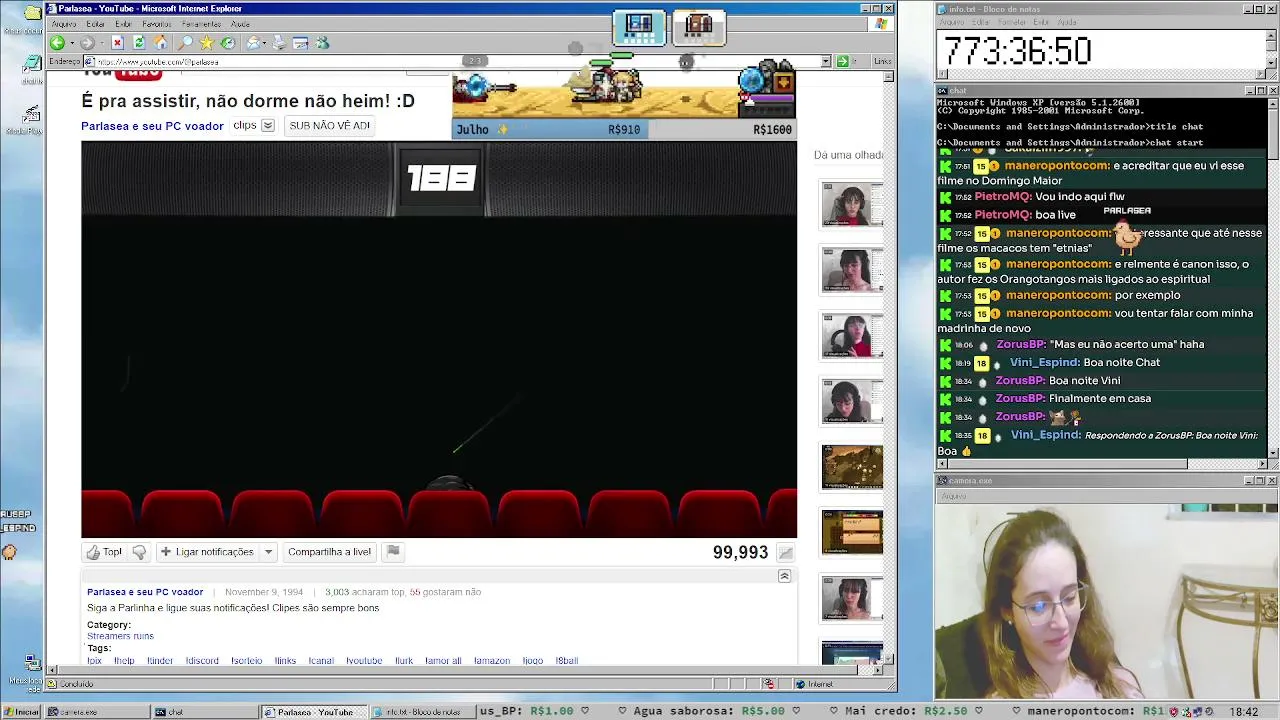Image resolution: width=1280 pixels, height=720 pixels.
Task: Click the right pixel-art overlay icon
Action: point(699,27)
